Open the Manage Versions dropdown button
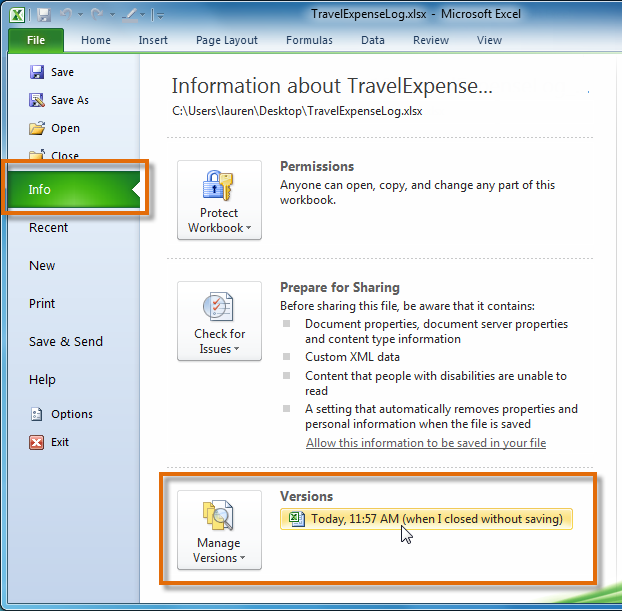 (x=219, y=530)
